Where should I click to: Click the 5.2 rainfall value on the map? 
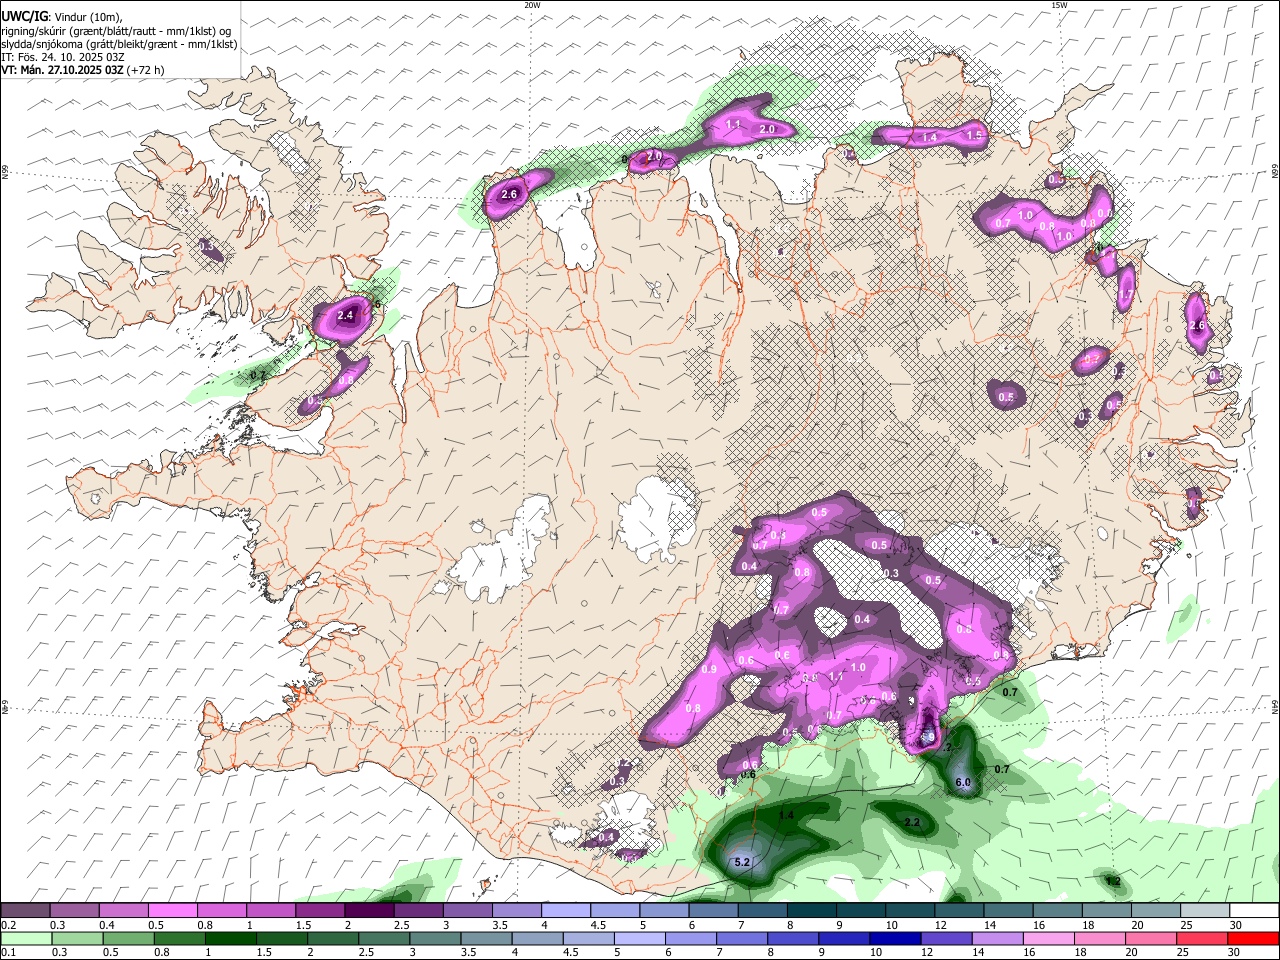tap(742, 862)
